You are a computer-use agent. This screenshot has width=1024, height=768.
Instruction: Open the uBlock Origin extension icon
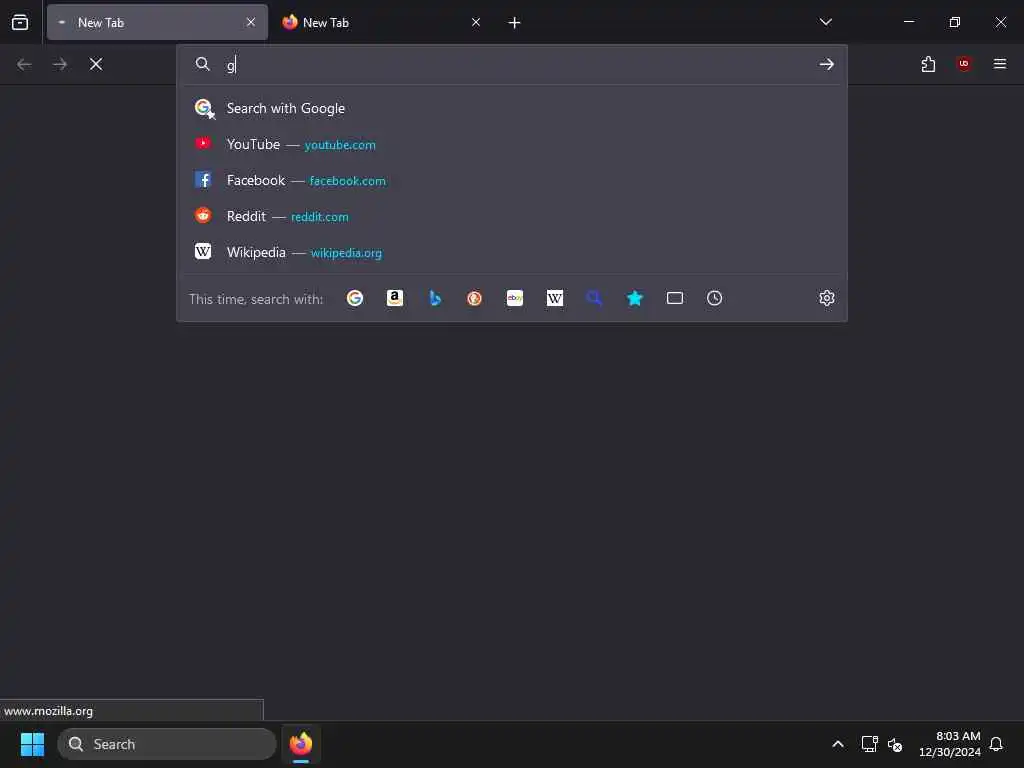pos(964,64)
